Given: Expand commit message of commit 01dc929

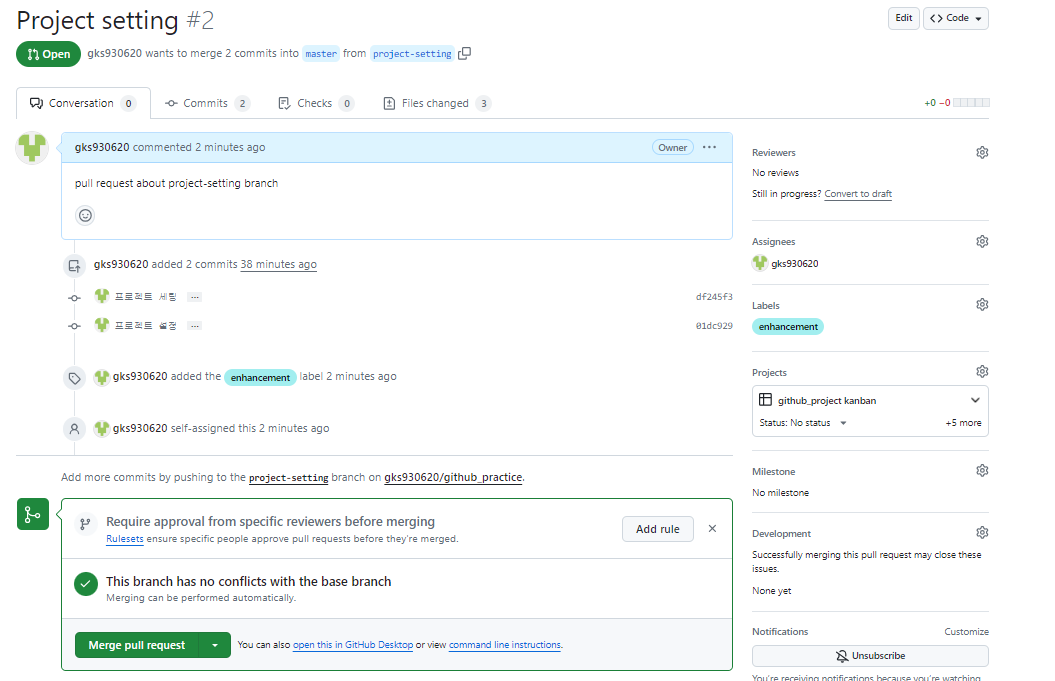Looking at the screenshot, I should 194,326.
